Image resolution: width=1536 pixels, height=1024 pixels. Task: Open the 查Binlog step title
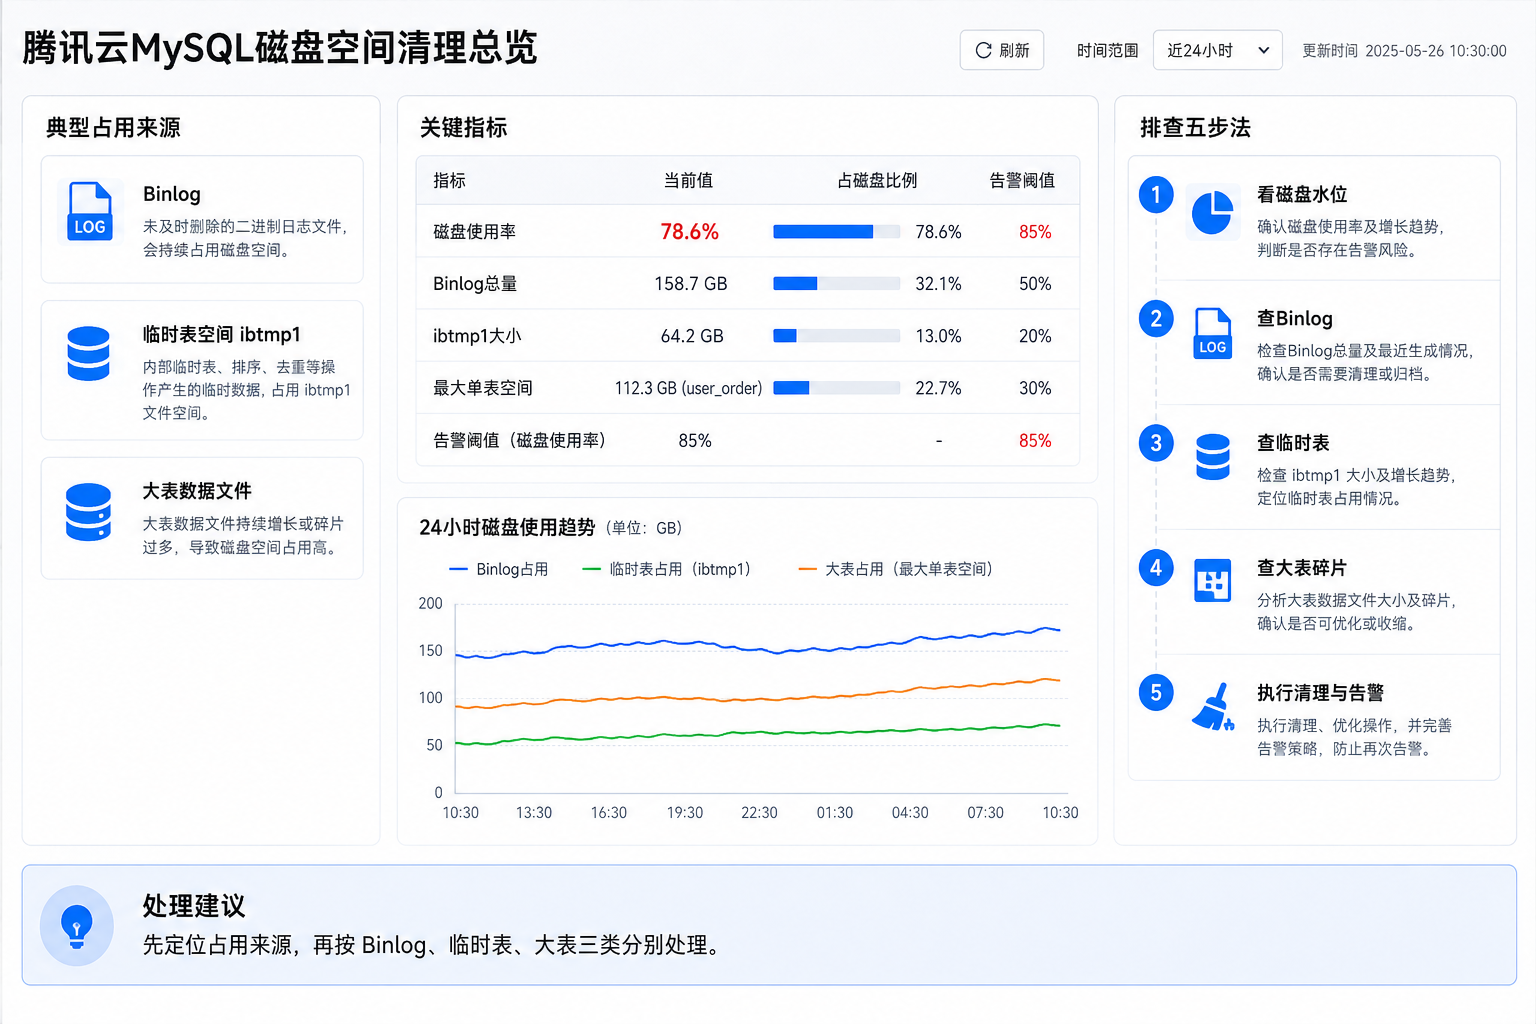[x=1295, y=319]
